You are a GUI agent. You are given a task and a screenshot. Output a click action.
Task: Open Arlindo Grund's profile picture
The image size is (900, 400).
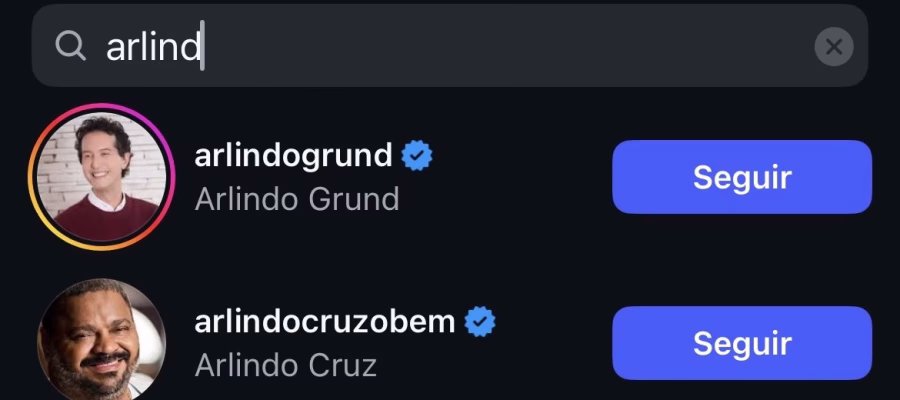[x=102, y=177]
